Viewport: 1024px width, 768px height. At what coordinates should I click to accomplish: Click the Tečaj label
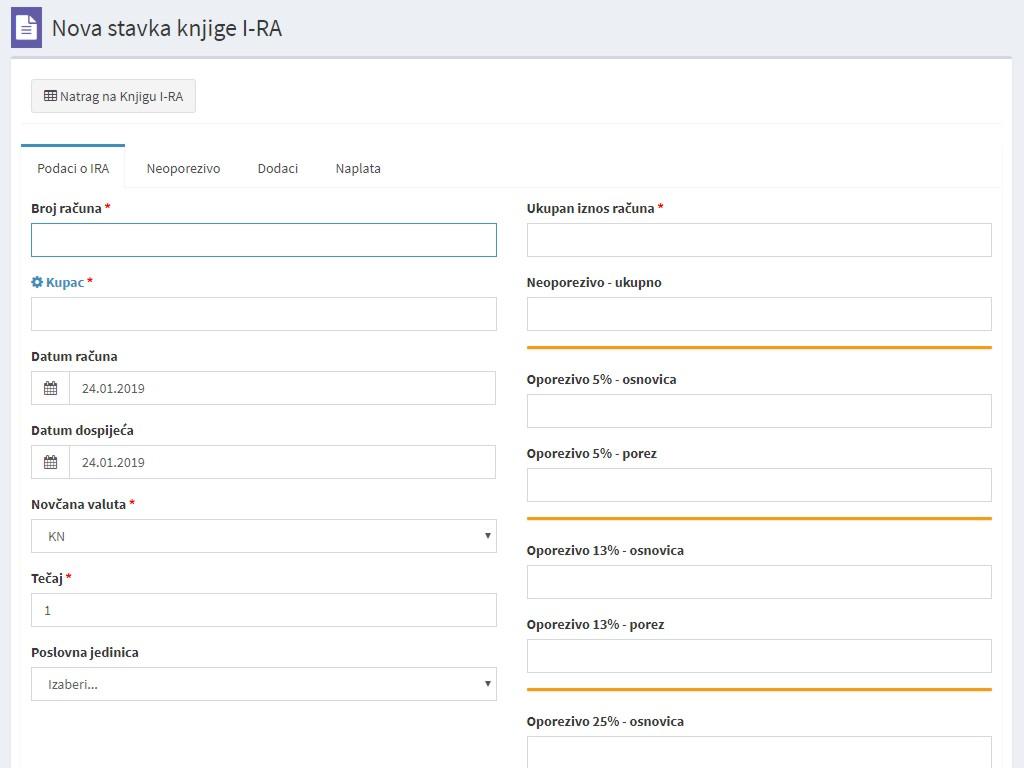pyautogui.click(x=47, y=579)
